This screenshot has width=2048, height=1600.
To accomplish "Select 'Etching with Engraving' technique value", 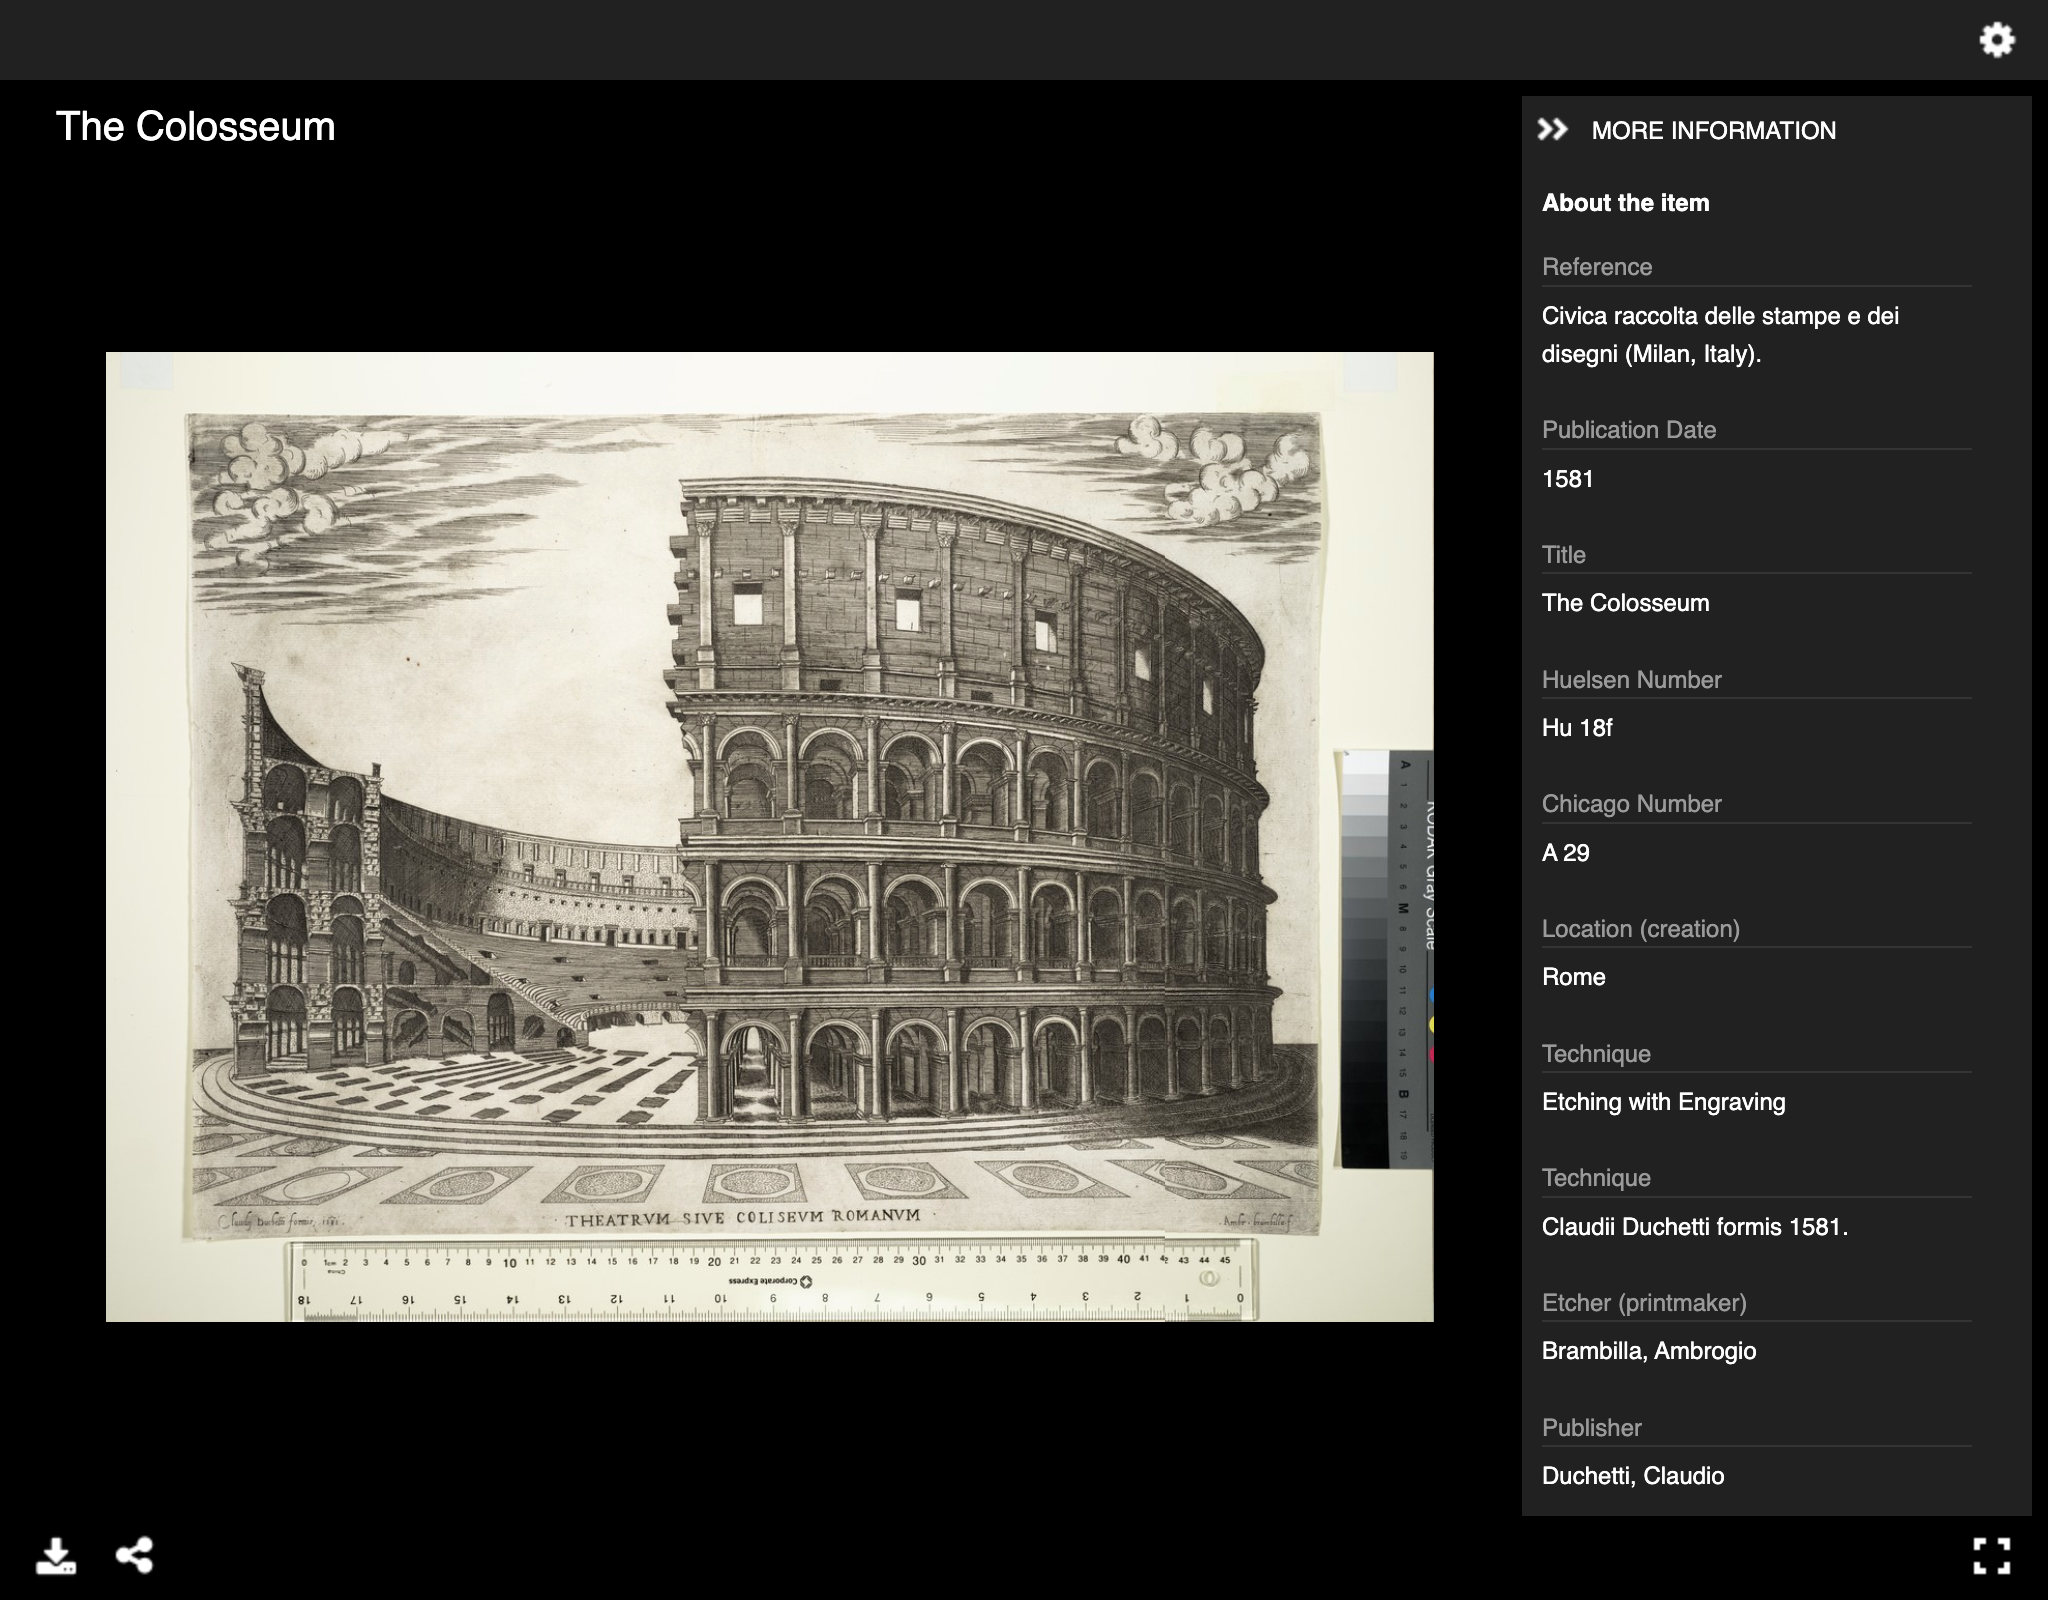I will point(1663,1102).
